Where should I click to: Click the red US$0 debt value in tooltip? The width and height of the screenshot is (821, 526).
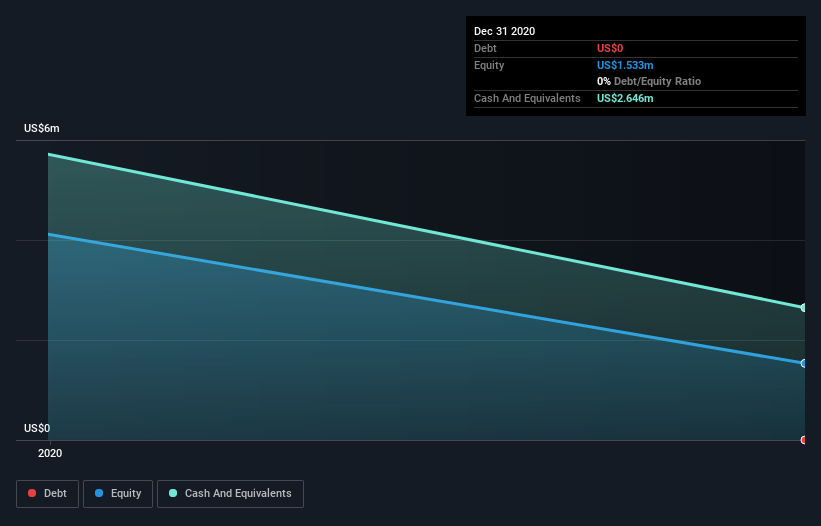click(610, 48)
